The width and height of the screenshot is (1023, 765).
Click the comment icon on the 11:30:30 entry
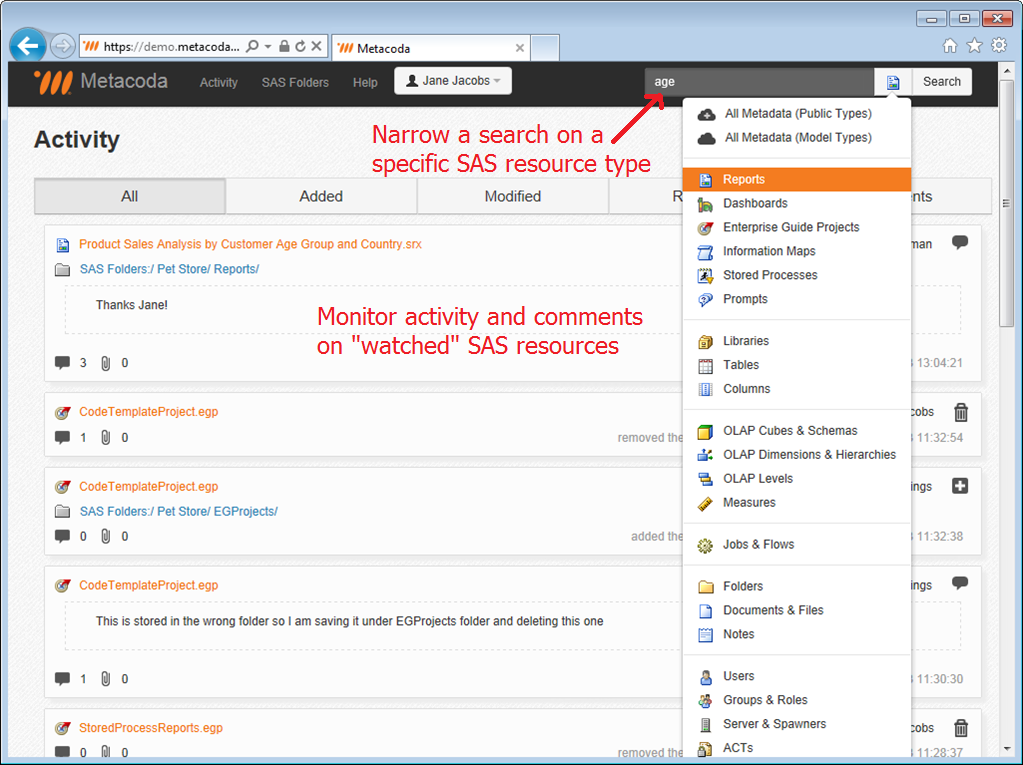point(62,679)
